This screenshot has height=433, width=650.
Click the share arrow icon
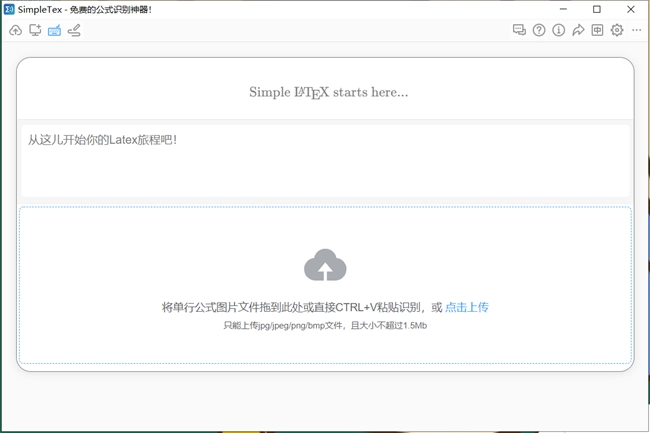578,30
